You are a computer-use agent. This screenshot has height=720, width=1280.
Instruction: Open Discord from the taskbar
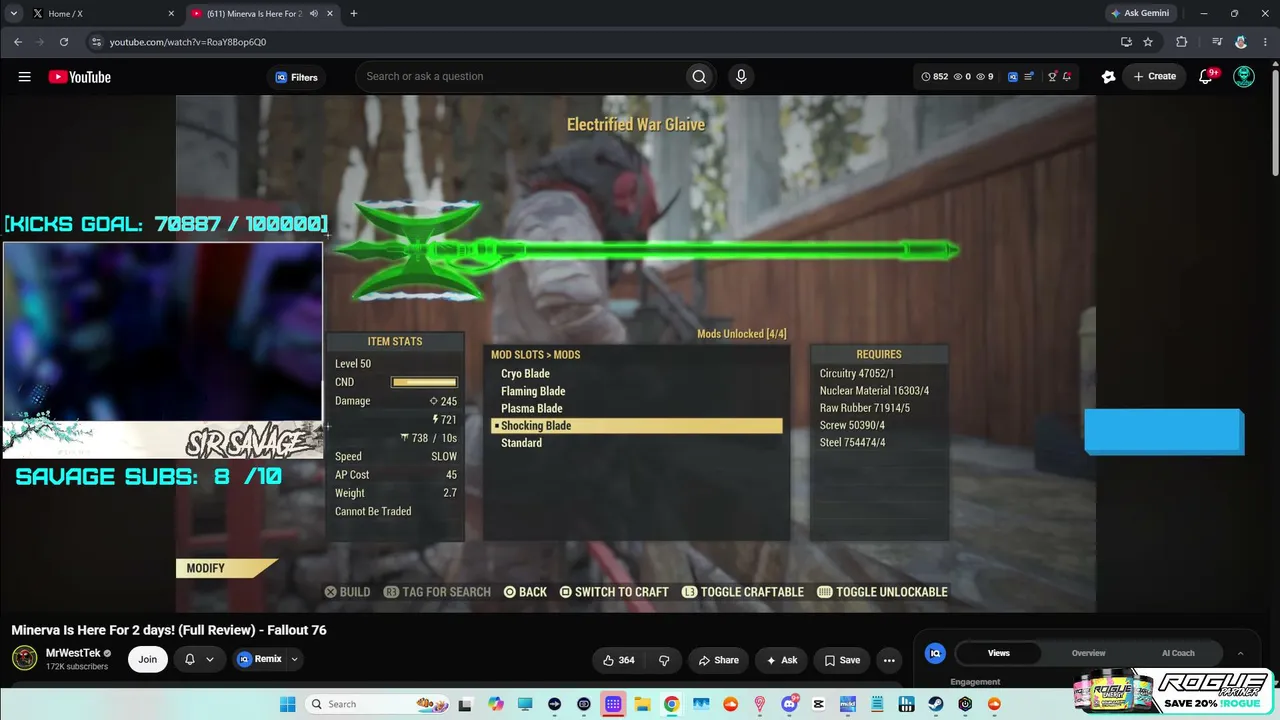click(790, 704)
